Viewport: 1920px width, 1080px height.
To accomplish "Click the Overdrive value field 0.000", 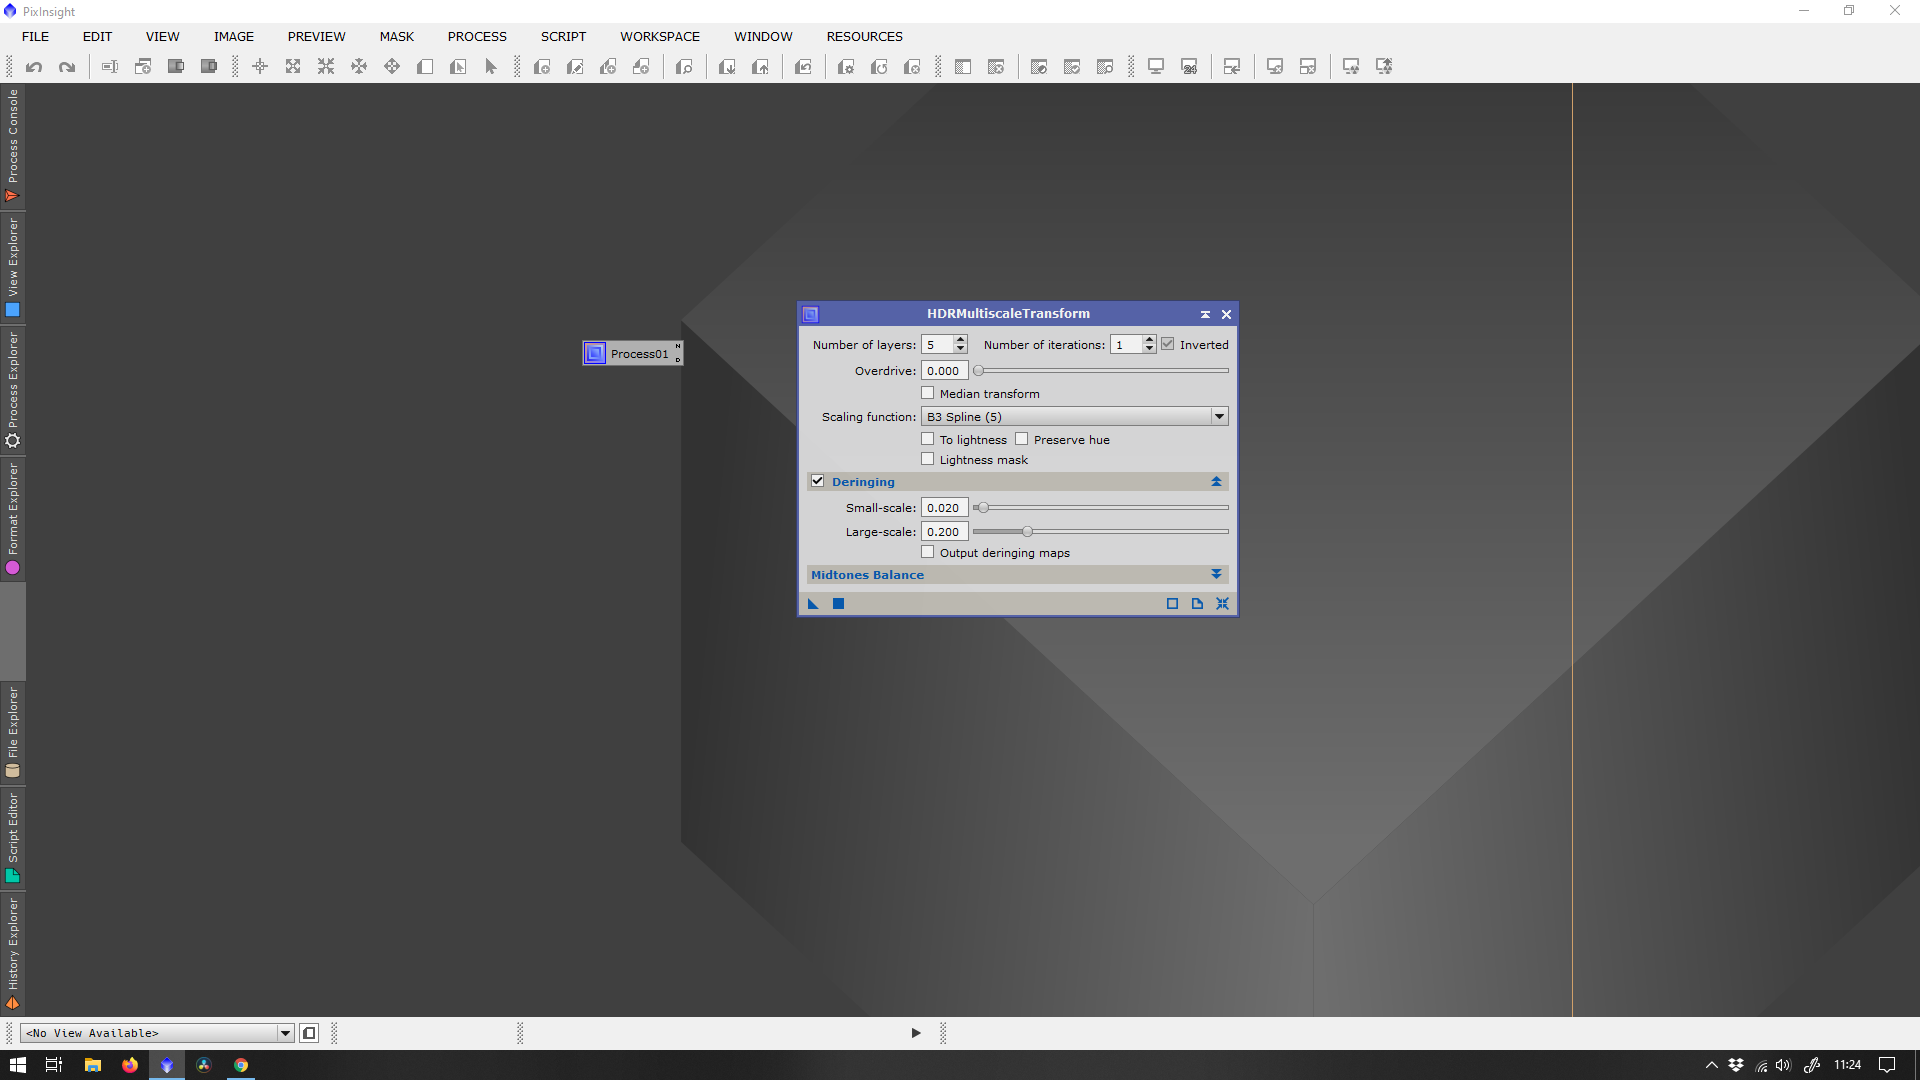I will (944, 371).
